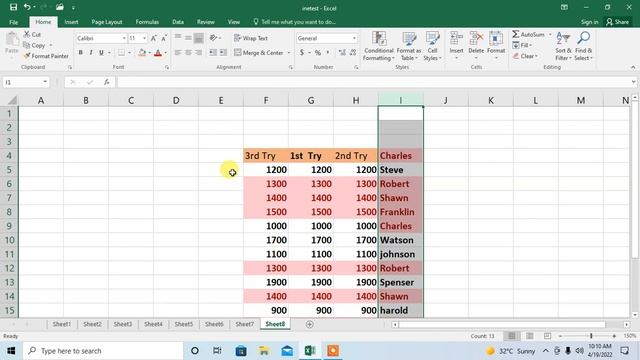Click the formula bar input field

click(373, 82)
